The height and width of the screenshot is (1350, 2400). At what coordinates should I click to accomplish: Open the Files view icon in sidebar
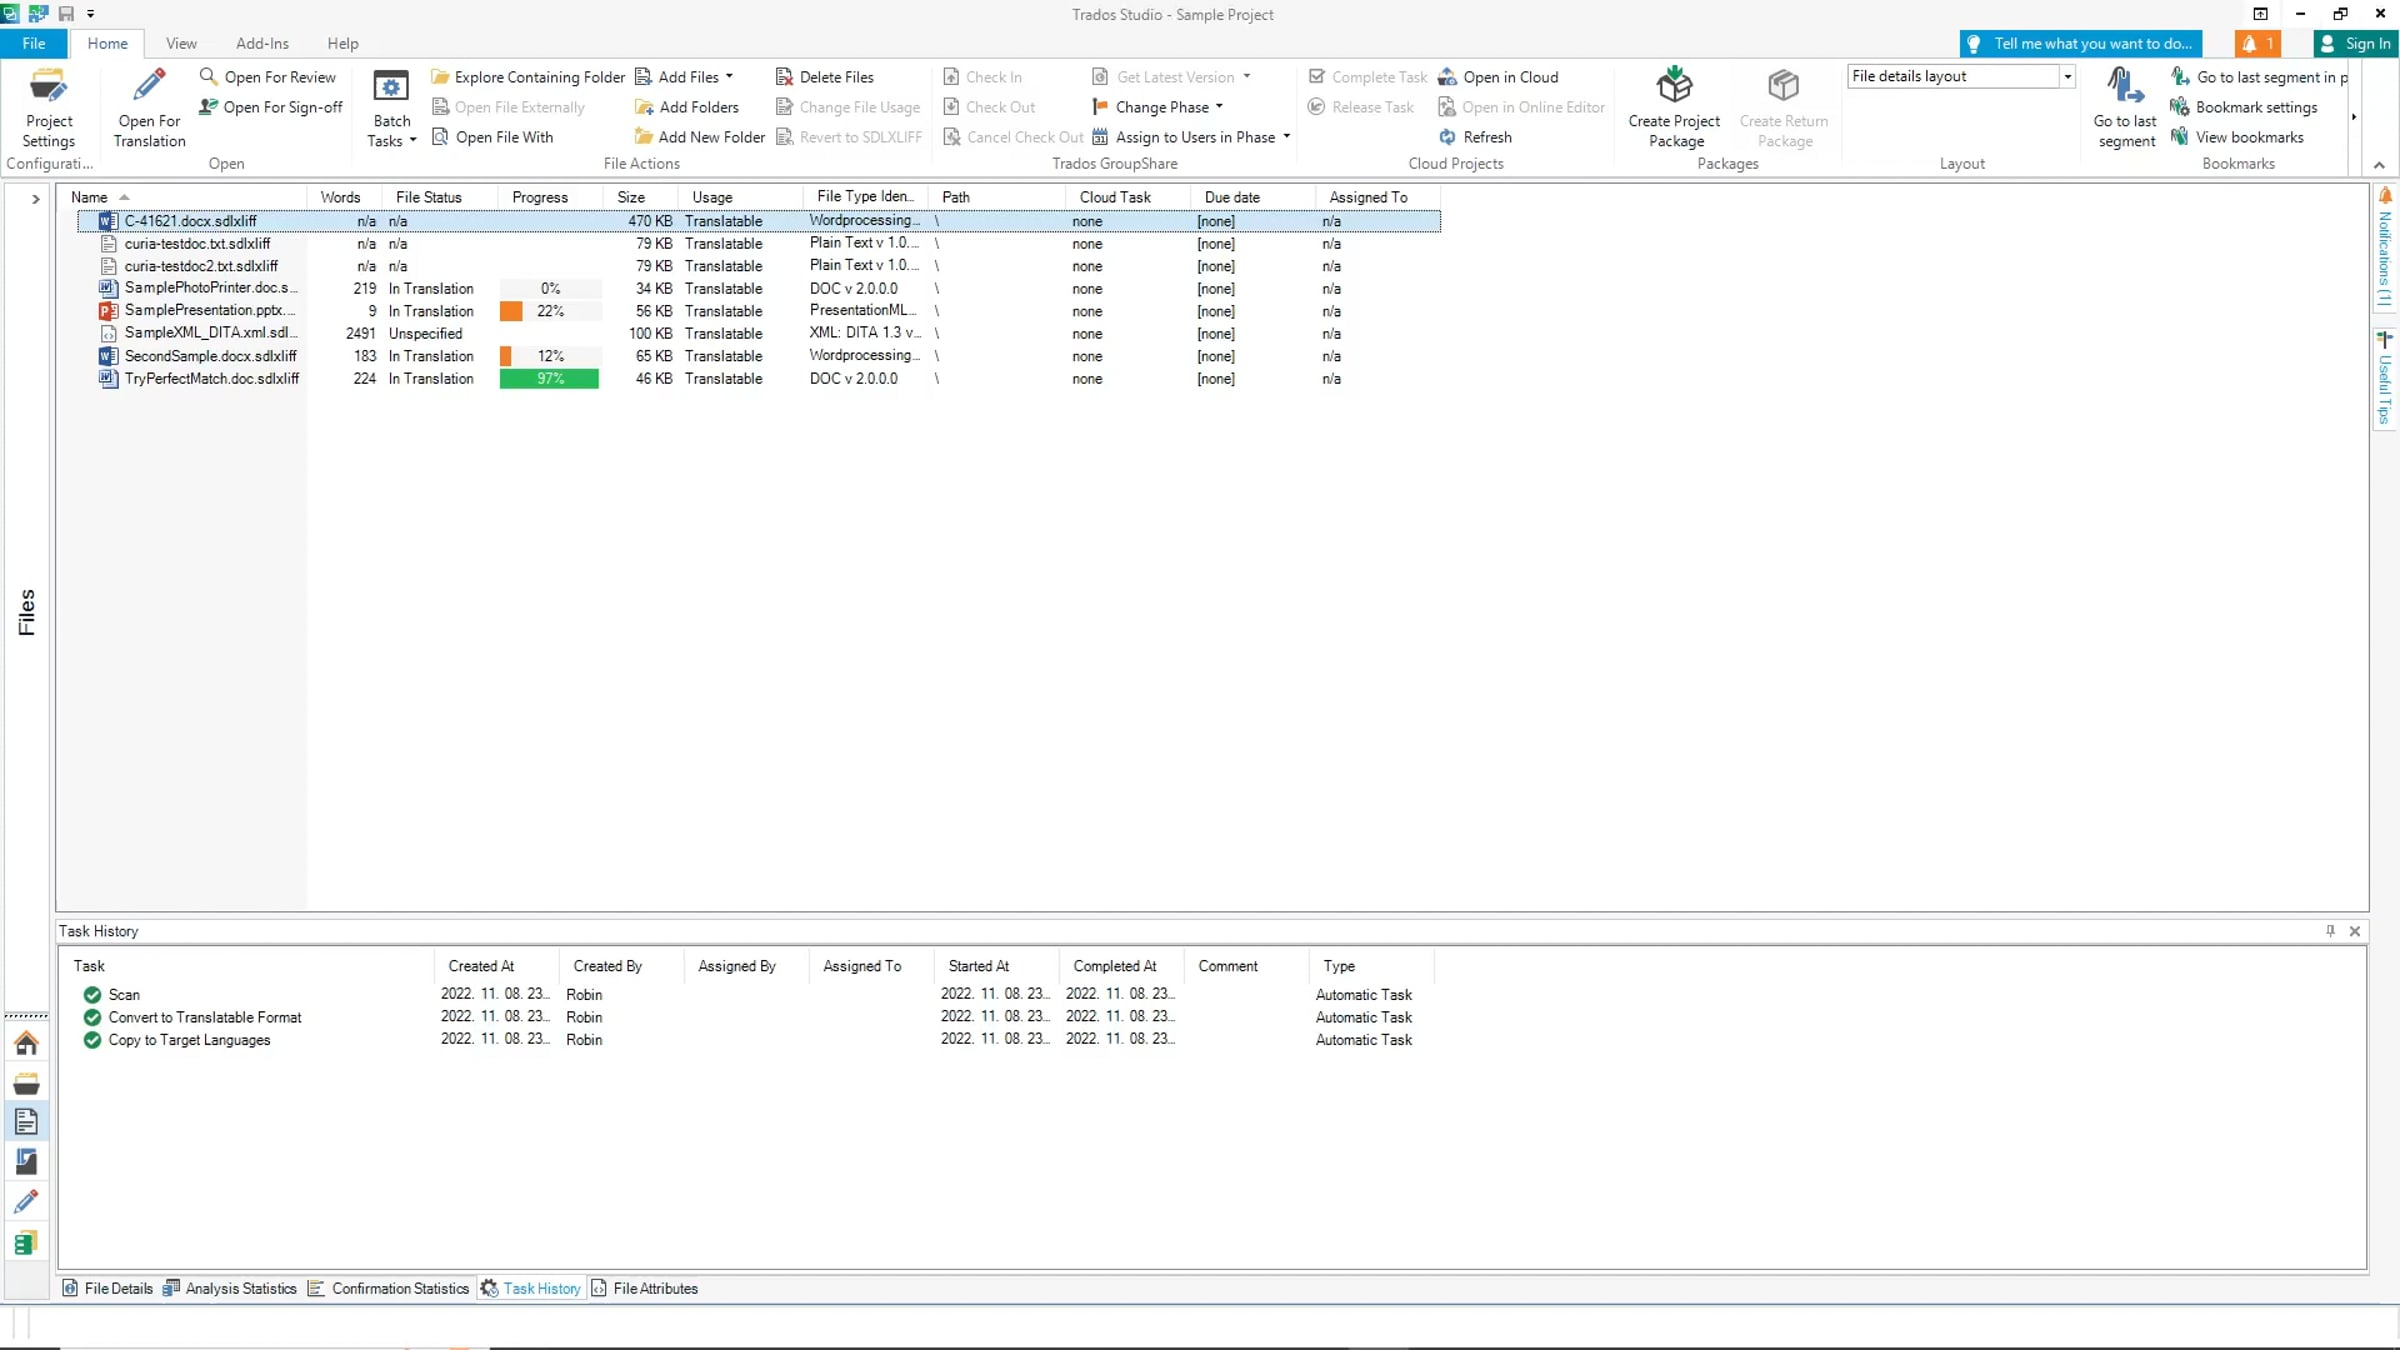(x=26, y=1122)
